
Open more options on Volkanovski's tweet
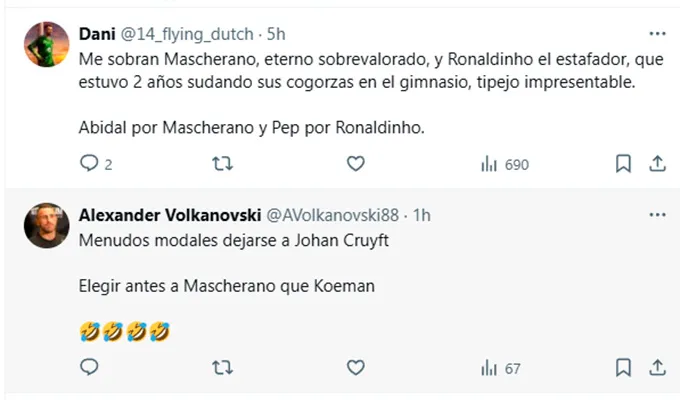point(656,215)
